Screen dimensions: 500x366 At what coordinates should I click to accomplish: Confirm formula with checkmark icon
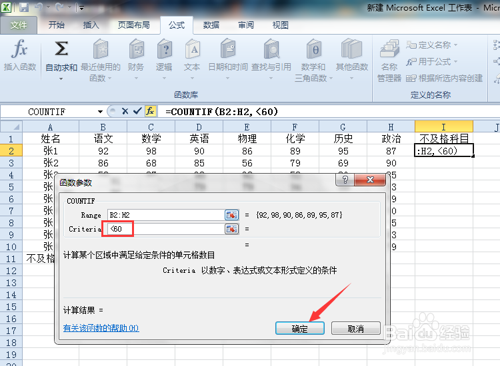coord(137,111)
